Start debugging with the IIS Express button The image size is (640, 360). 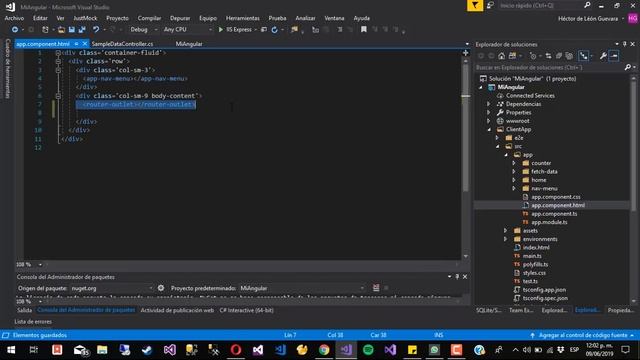click(x=235, y=29)
